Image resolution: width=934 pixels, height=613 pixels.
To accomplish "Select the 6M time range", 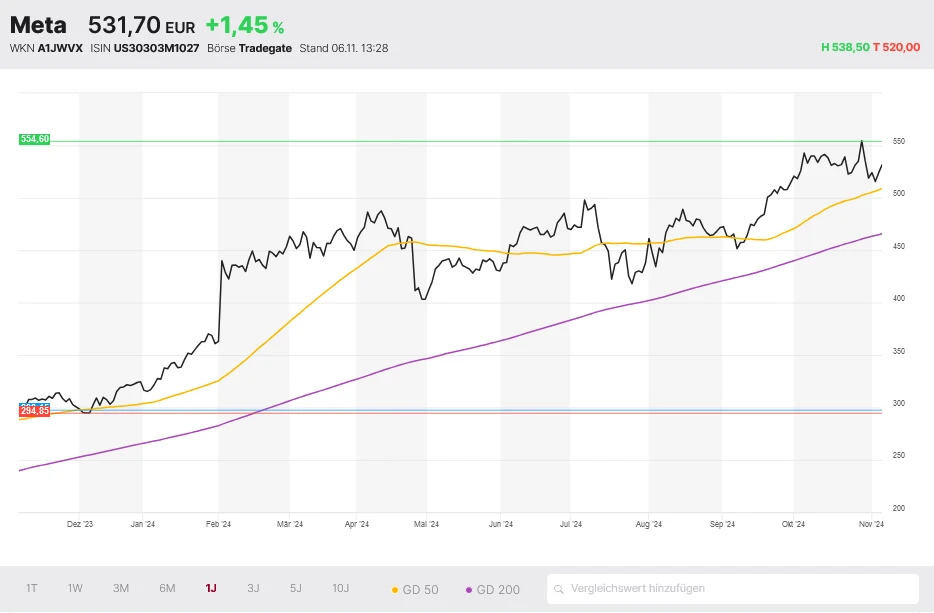I will tap(167, 588).
